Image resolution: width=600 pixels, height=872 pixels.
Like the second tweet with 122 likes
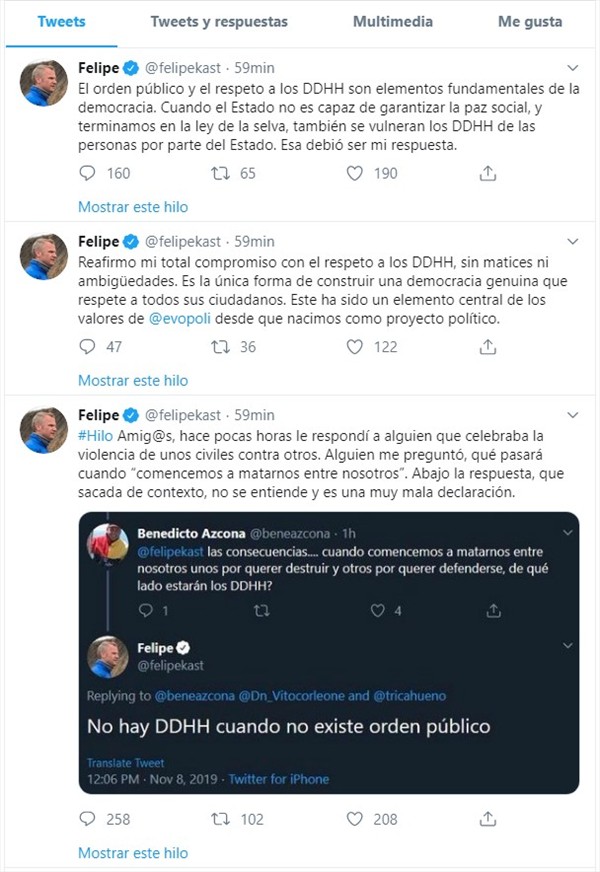[354, 346]
